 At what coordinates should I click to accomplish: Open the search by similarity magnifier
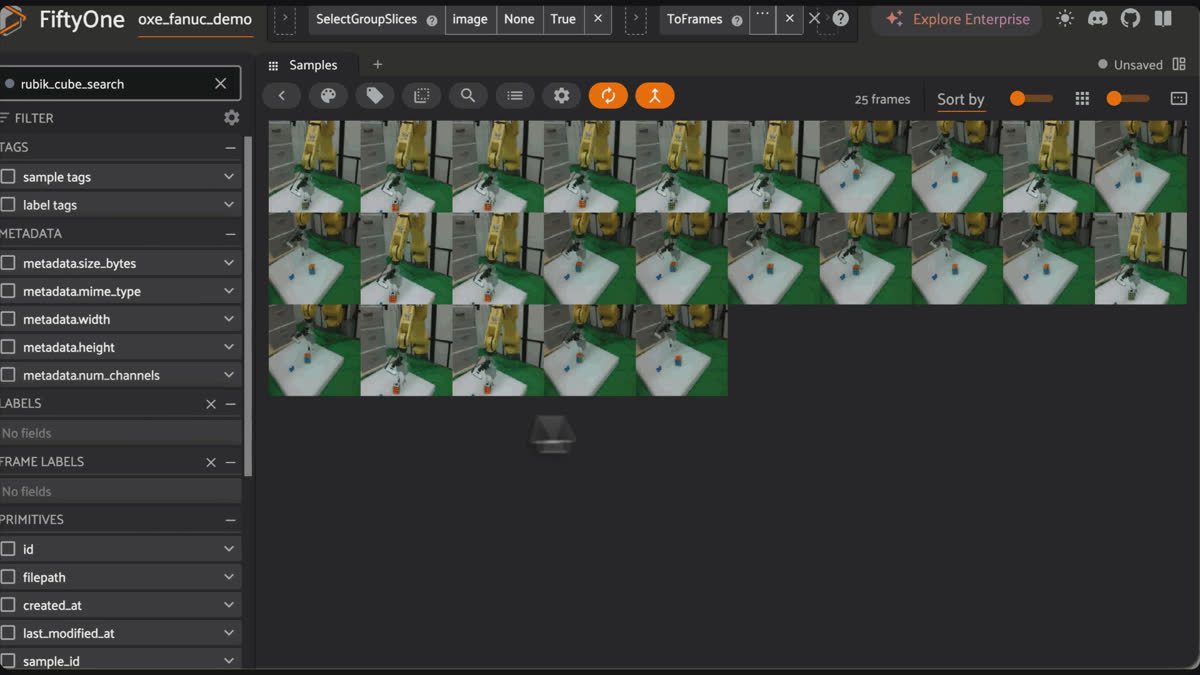(468, 96)
